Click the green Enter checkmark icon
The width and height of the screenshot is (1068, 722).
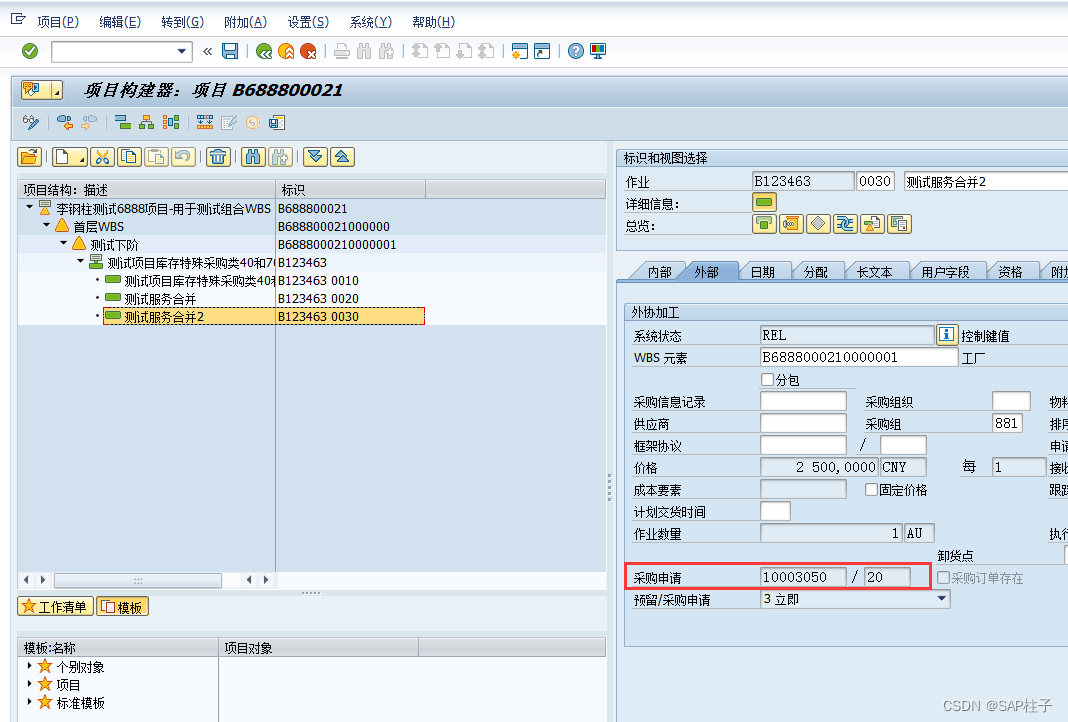click(x=30, y=51)
